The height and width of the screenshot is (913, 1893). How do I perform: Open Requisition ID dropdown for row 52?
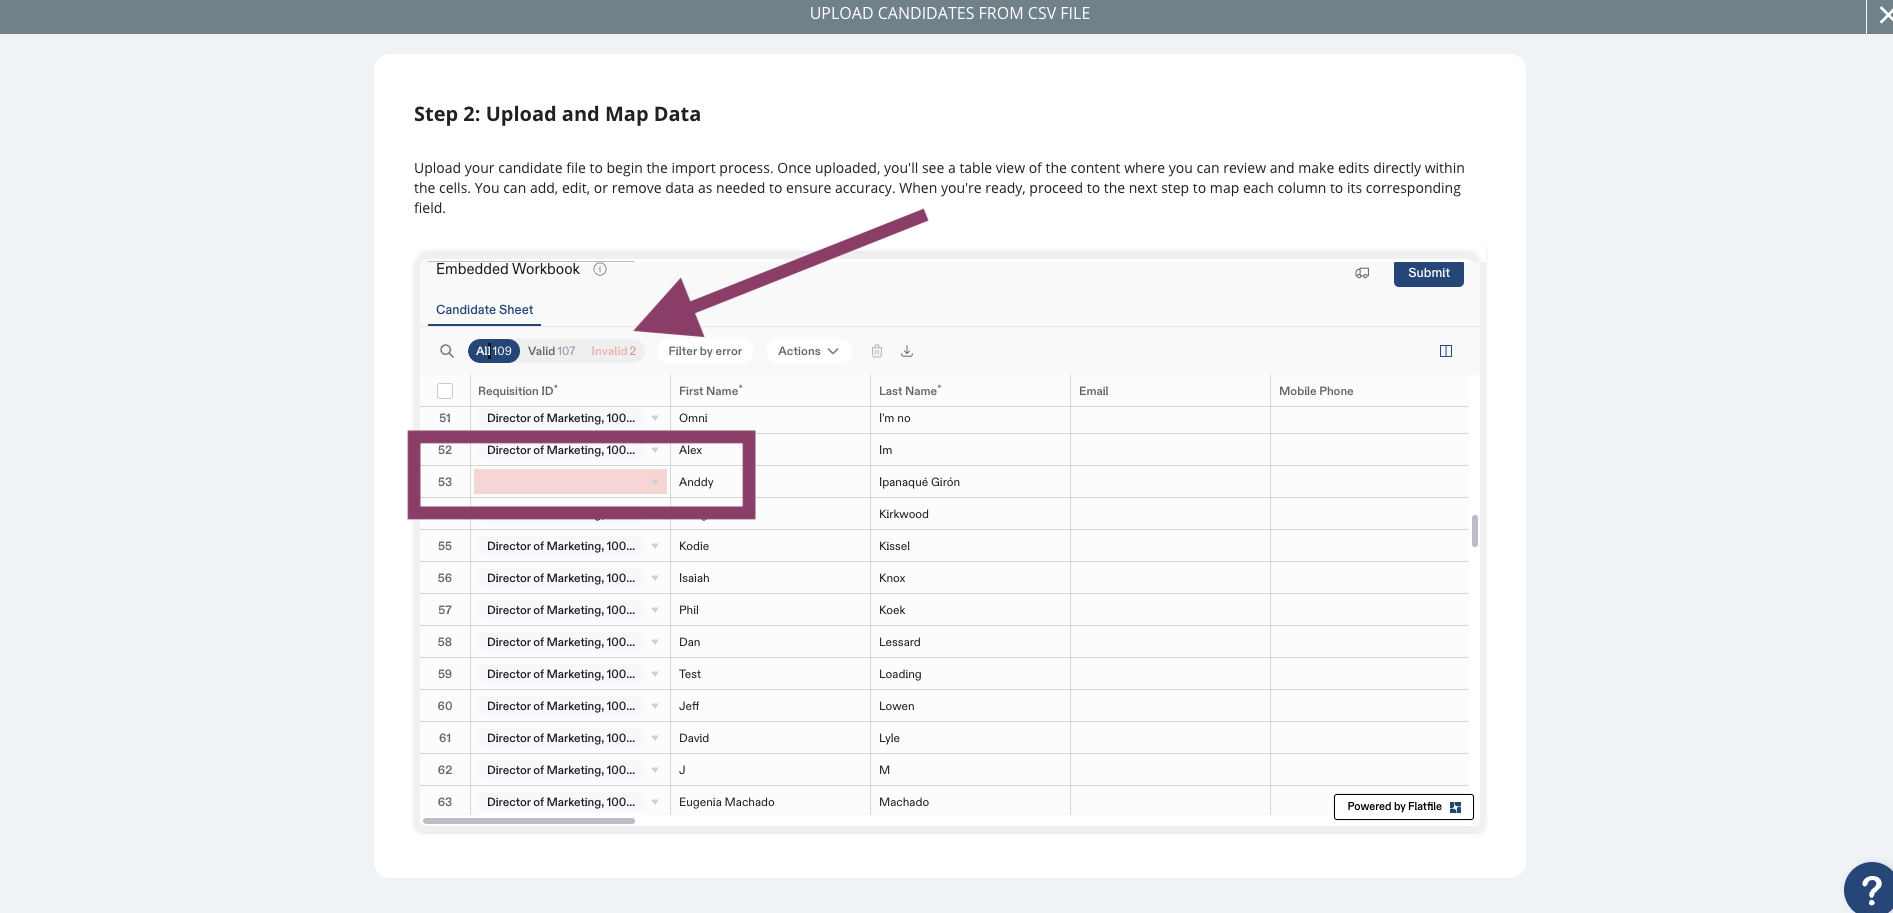tap(655, 450)
